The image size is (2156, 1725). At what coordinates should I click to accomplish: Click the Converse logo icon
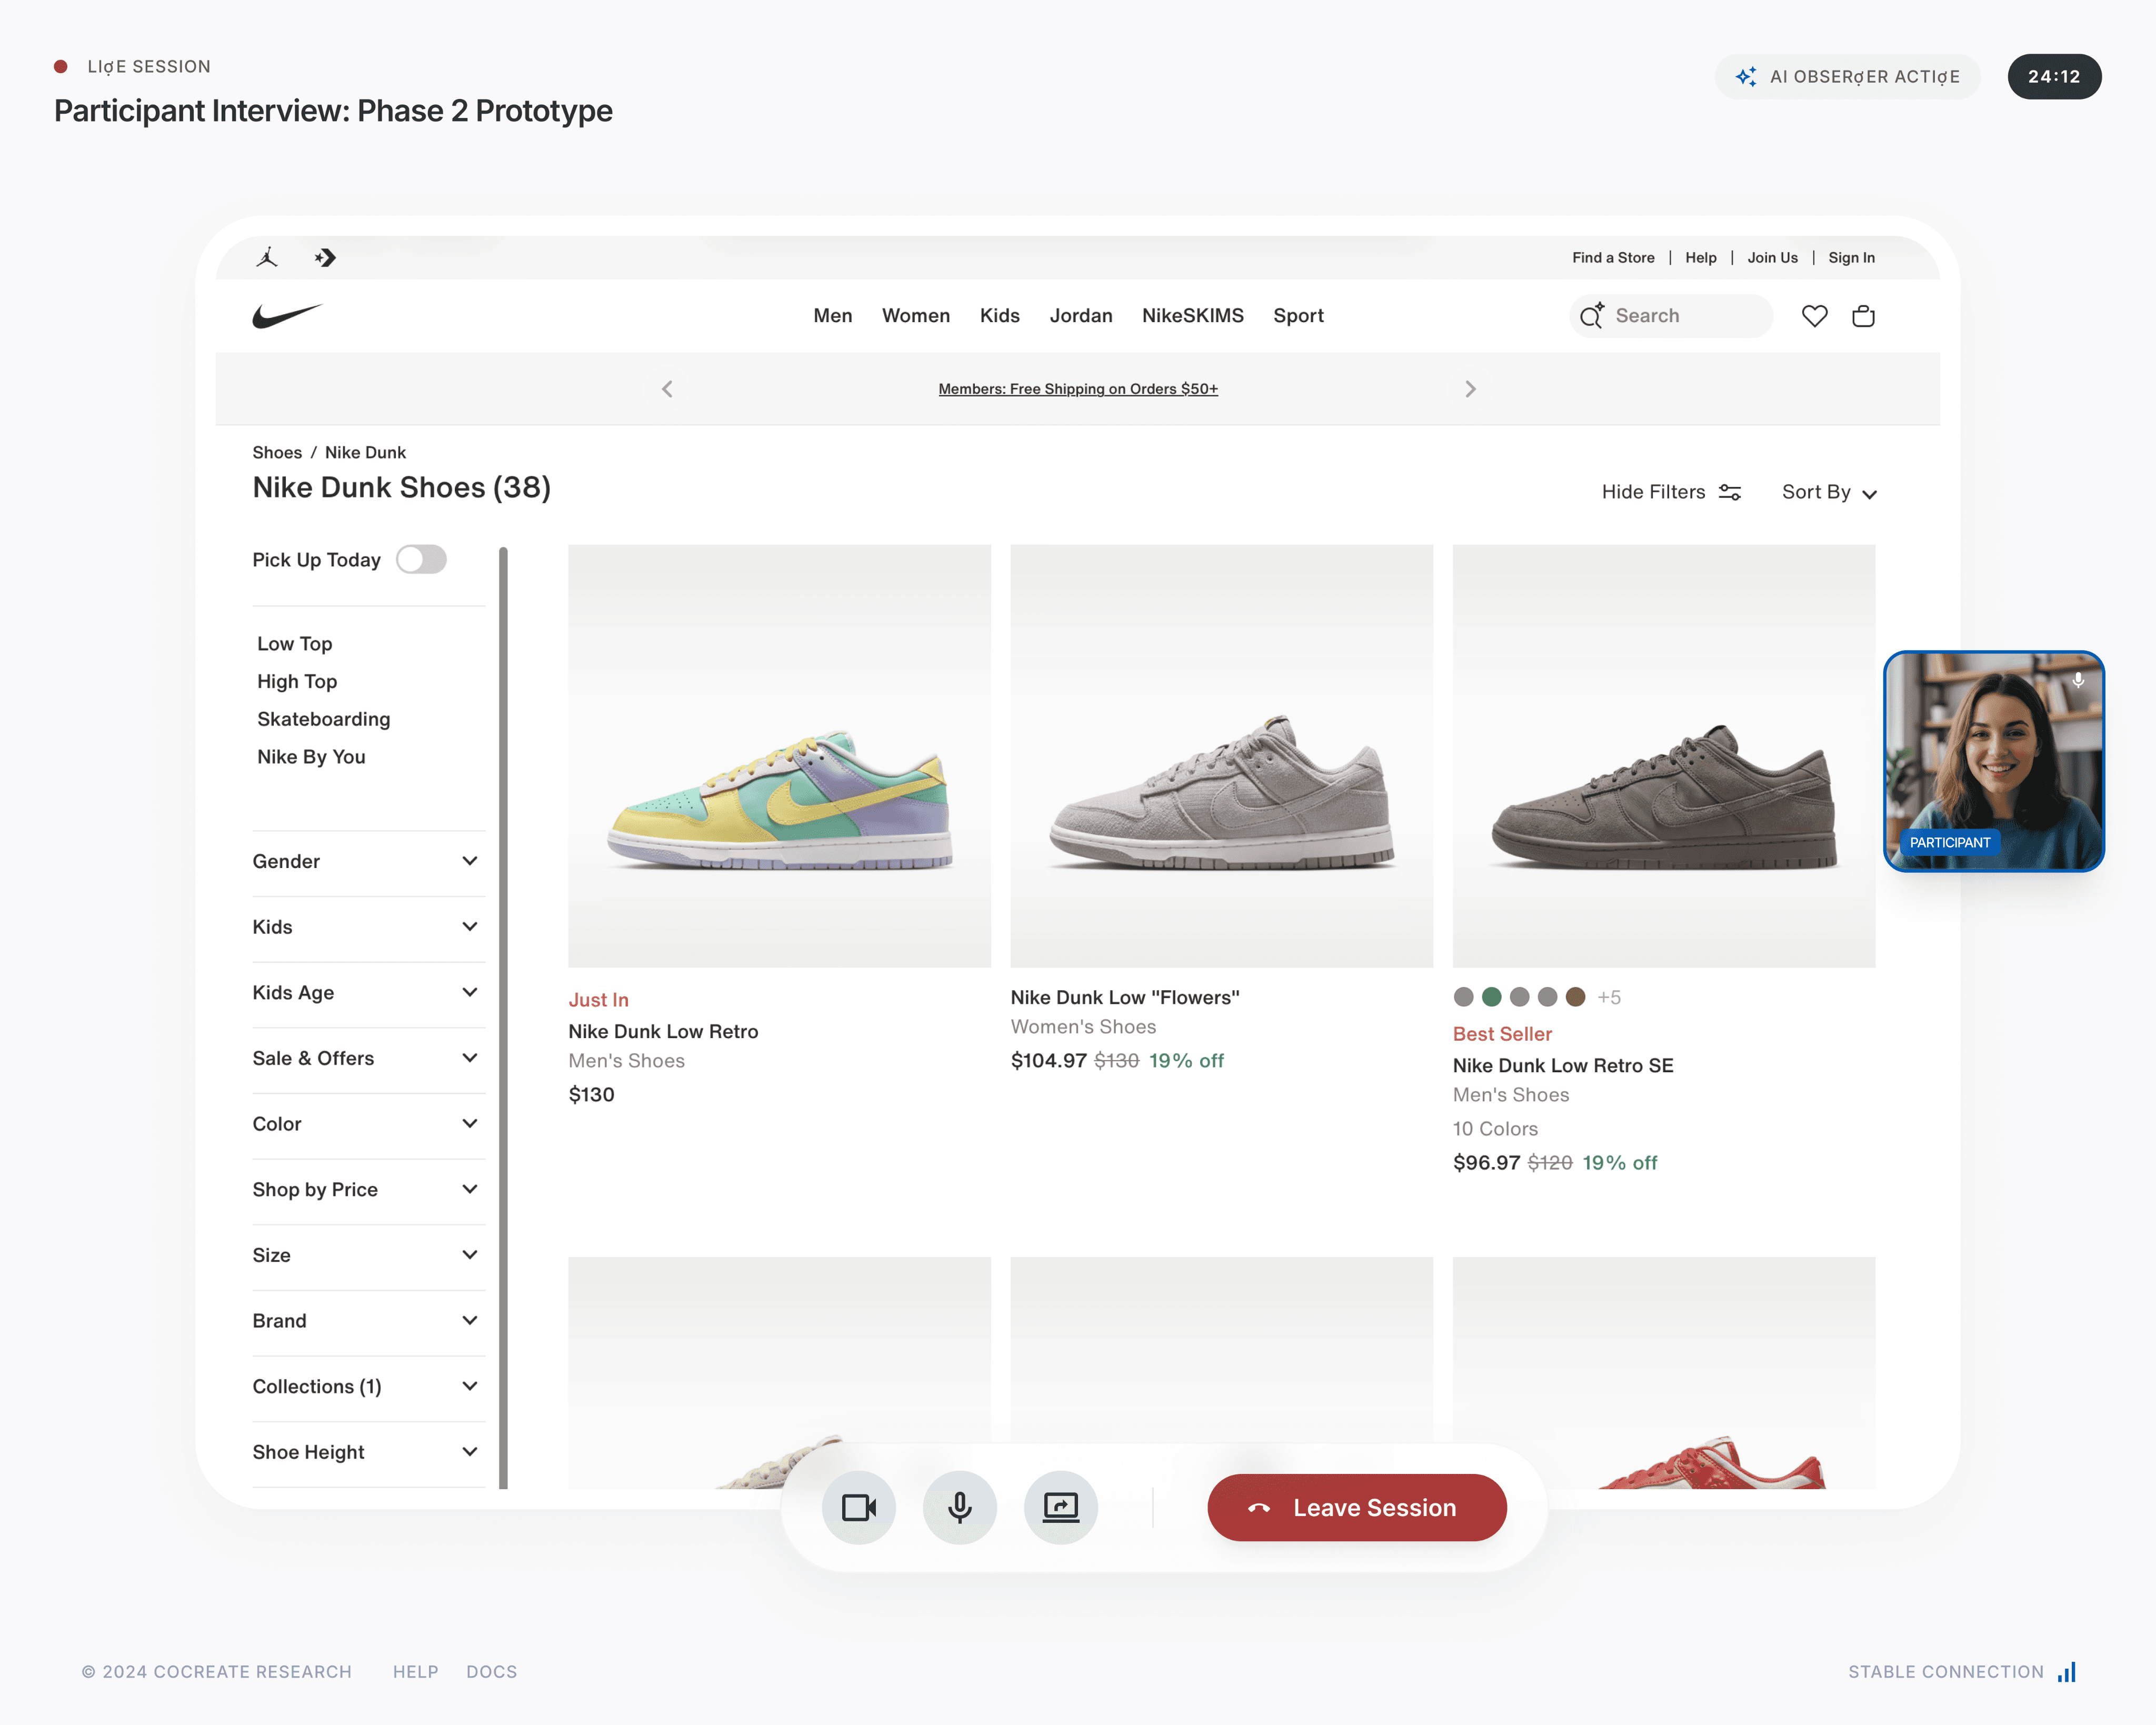point(325,258)
